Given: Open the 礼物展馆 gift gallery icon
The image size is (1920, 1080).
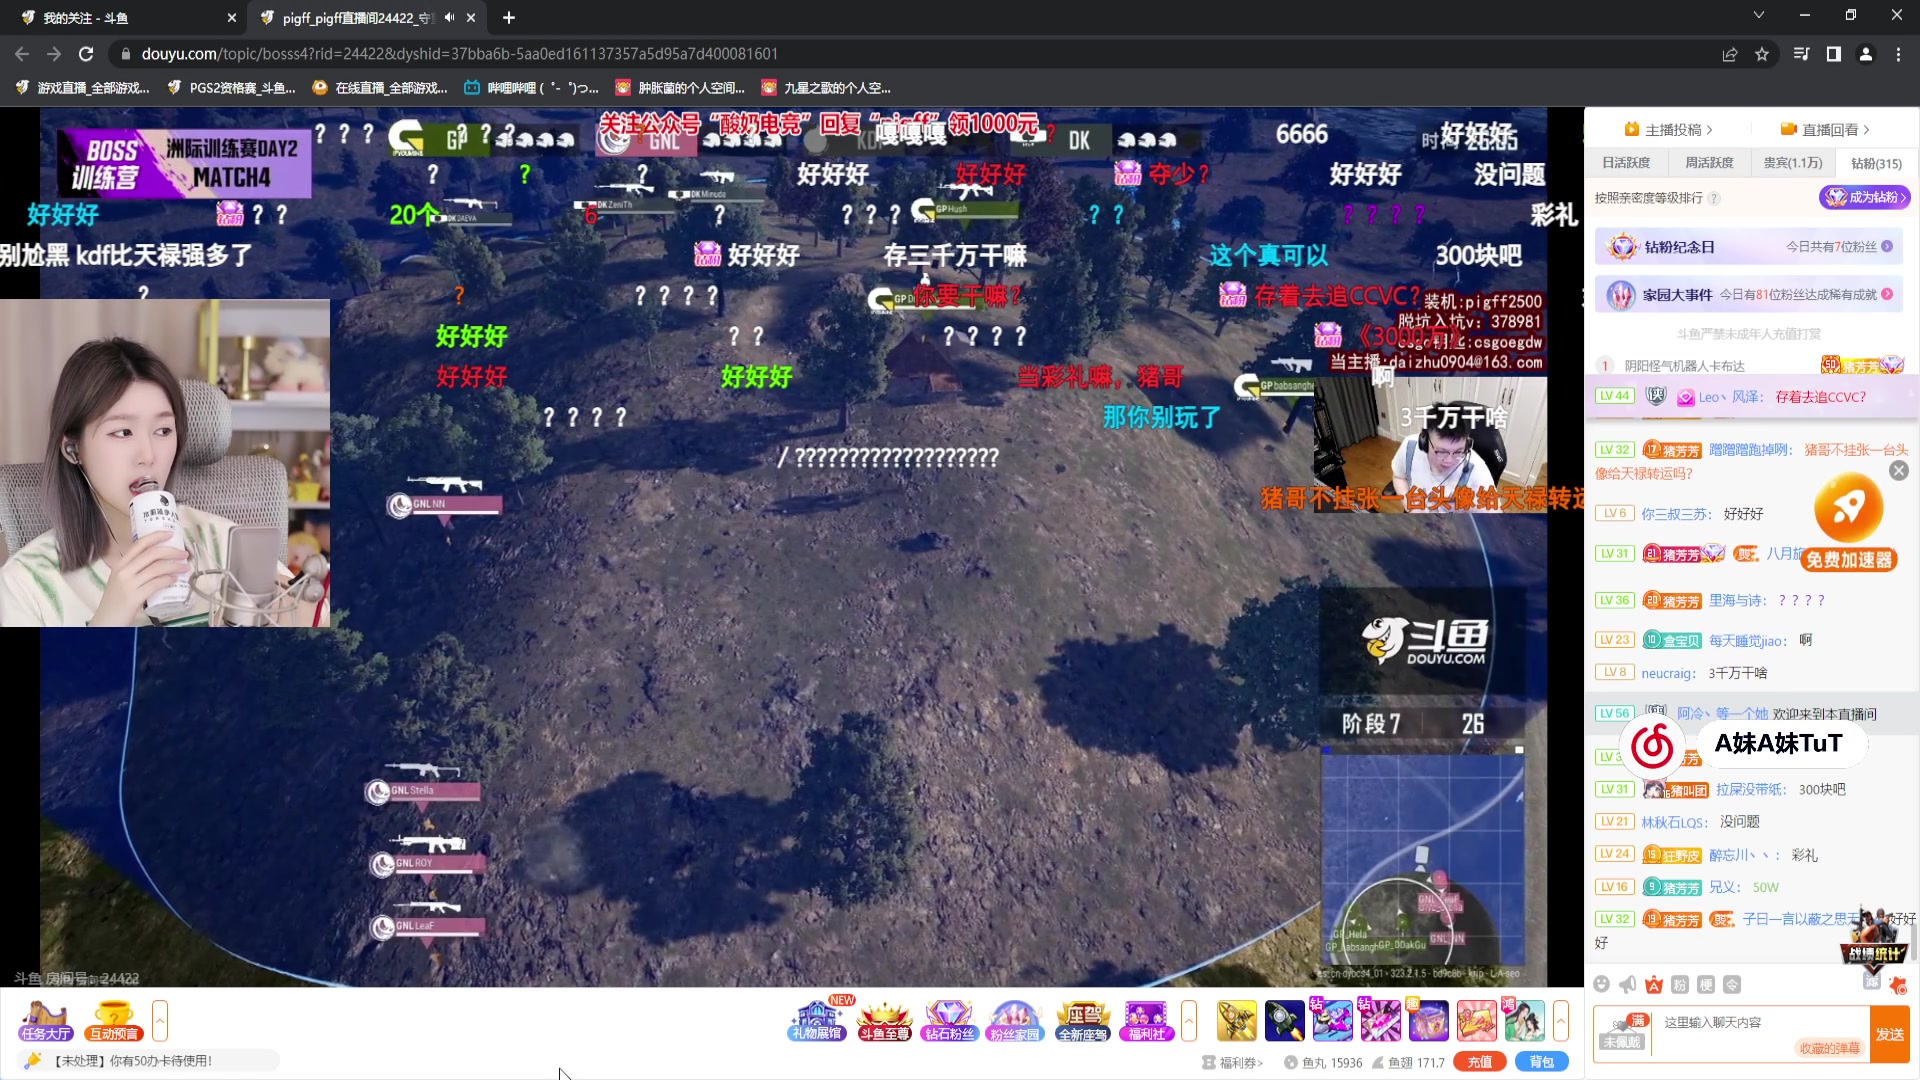Looking at the screenshot, I should point(817,1021).
